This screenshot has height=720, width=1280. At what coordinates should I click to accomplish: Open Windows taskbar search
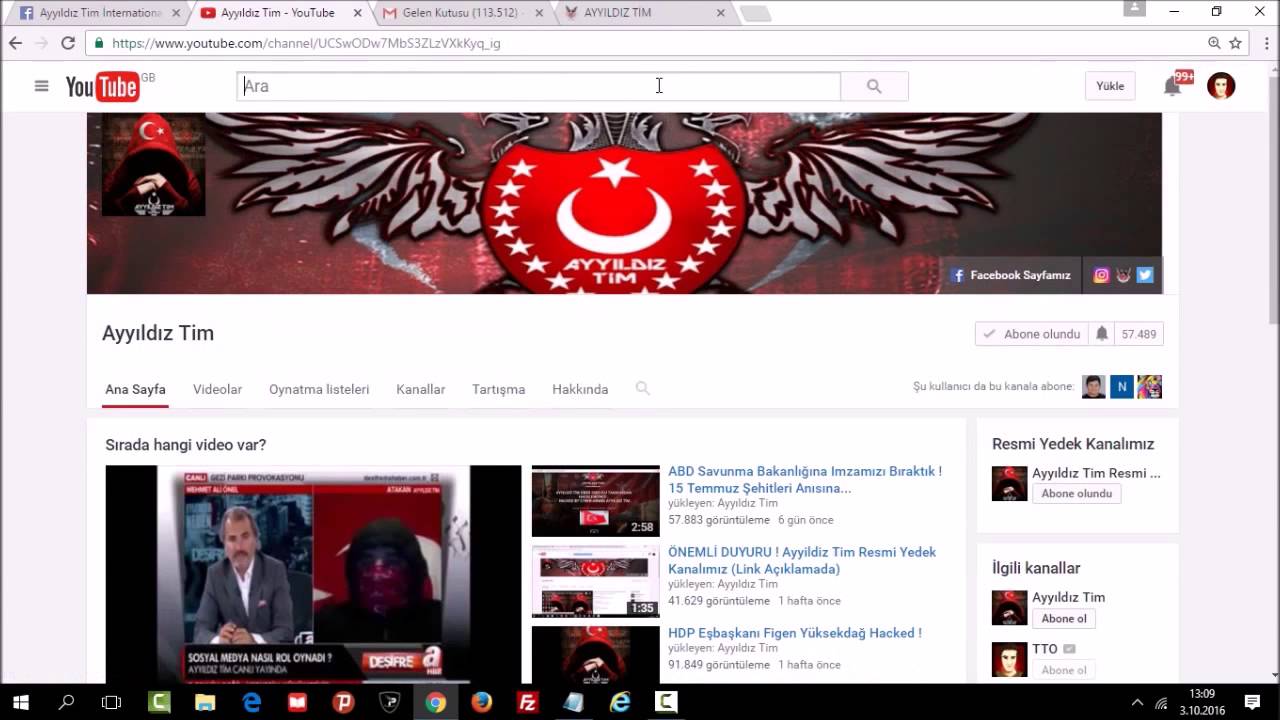[66, 702]
